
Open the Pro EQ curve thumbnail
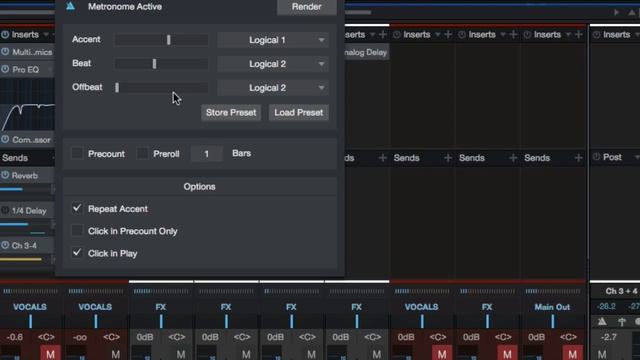pos(27,105)
